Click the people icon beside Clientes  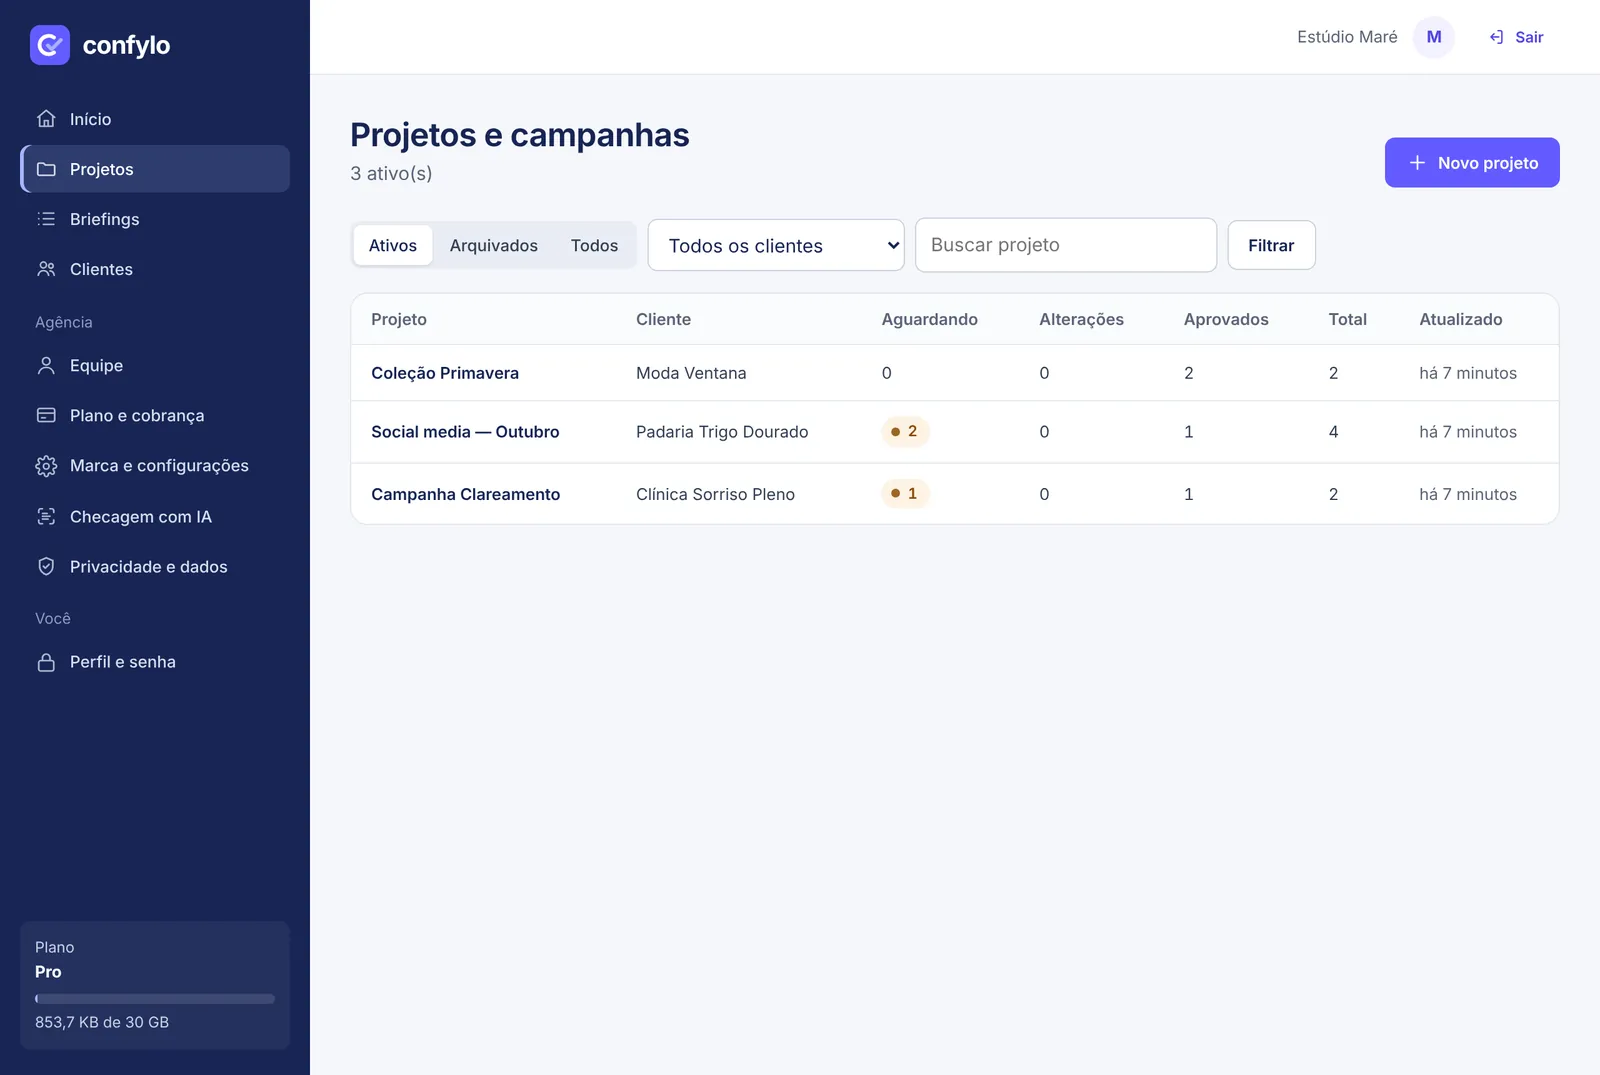(x=46, y=269)
